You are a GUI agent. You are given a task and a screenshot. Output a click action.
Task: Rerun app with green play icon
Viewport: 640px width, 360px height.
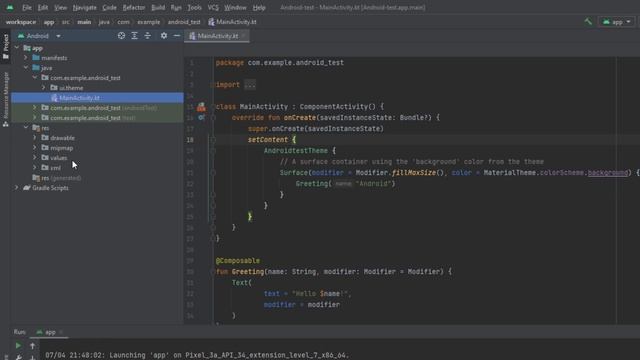pos(18,346)
